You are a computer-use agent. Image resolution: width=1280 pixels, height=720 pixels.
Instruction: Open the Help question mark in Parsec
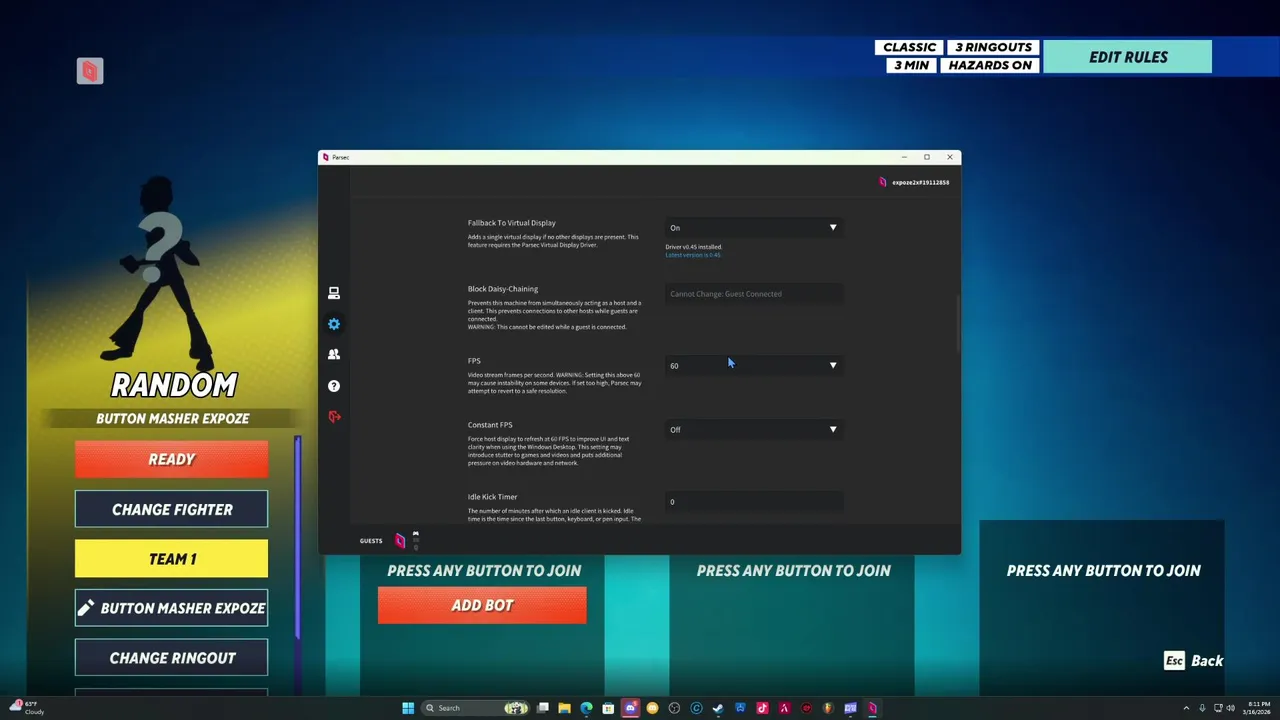pos(334,385)
